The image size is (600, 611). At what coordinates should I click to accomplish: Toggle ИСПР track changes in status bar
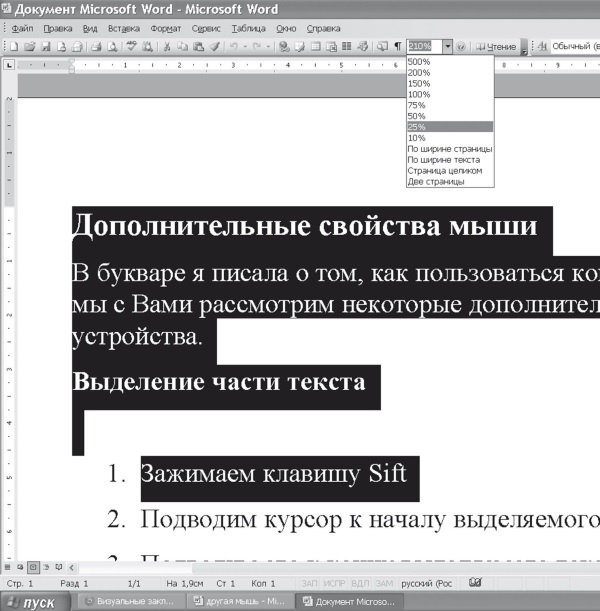(334, 583)
